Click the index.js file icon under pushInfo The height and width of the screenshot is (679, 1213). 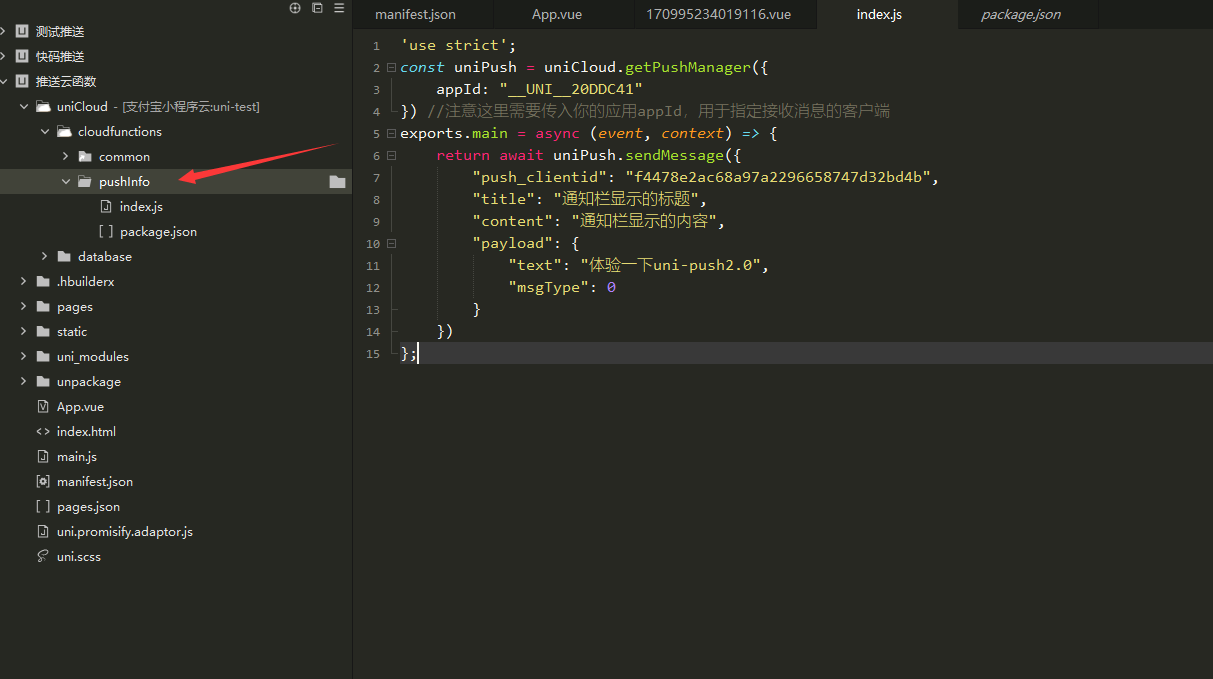[x=106, y=207]
